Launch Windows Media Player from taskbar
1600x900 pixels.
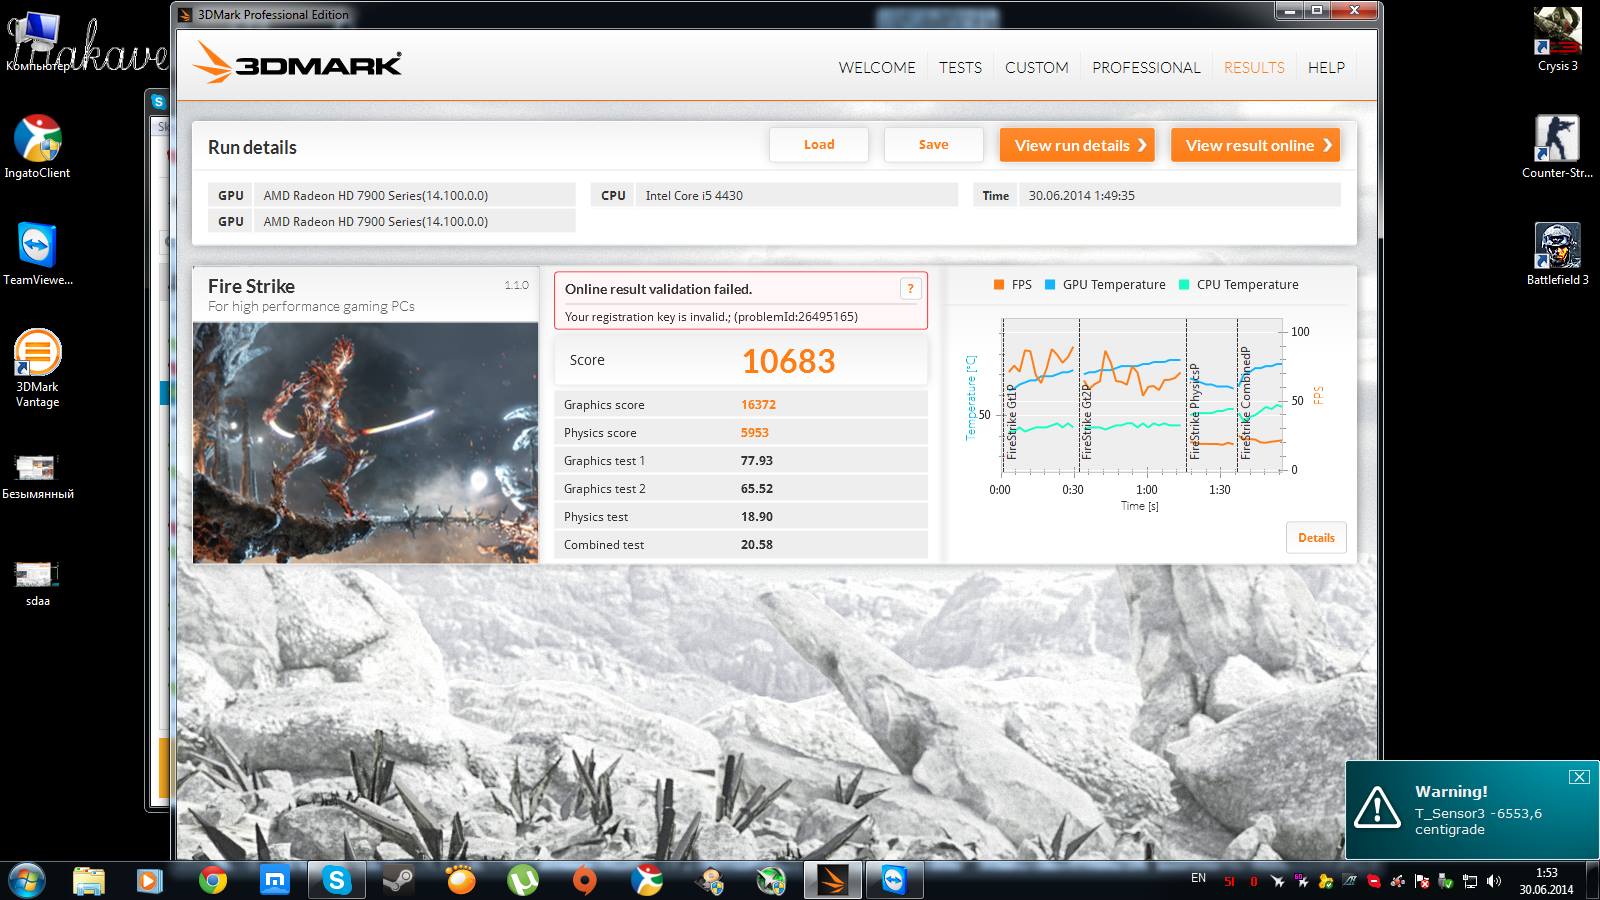click(x=150, y=881)
